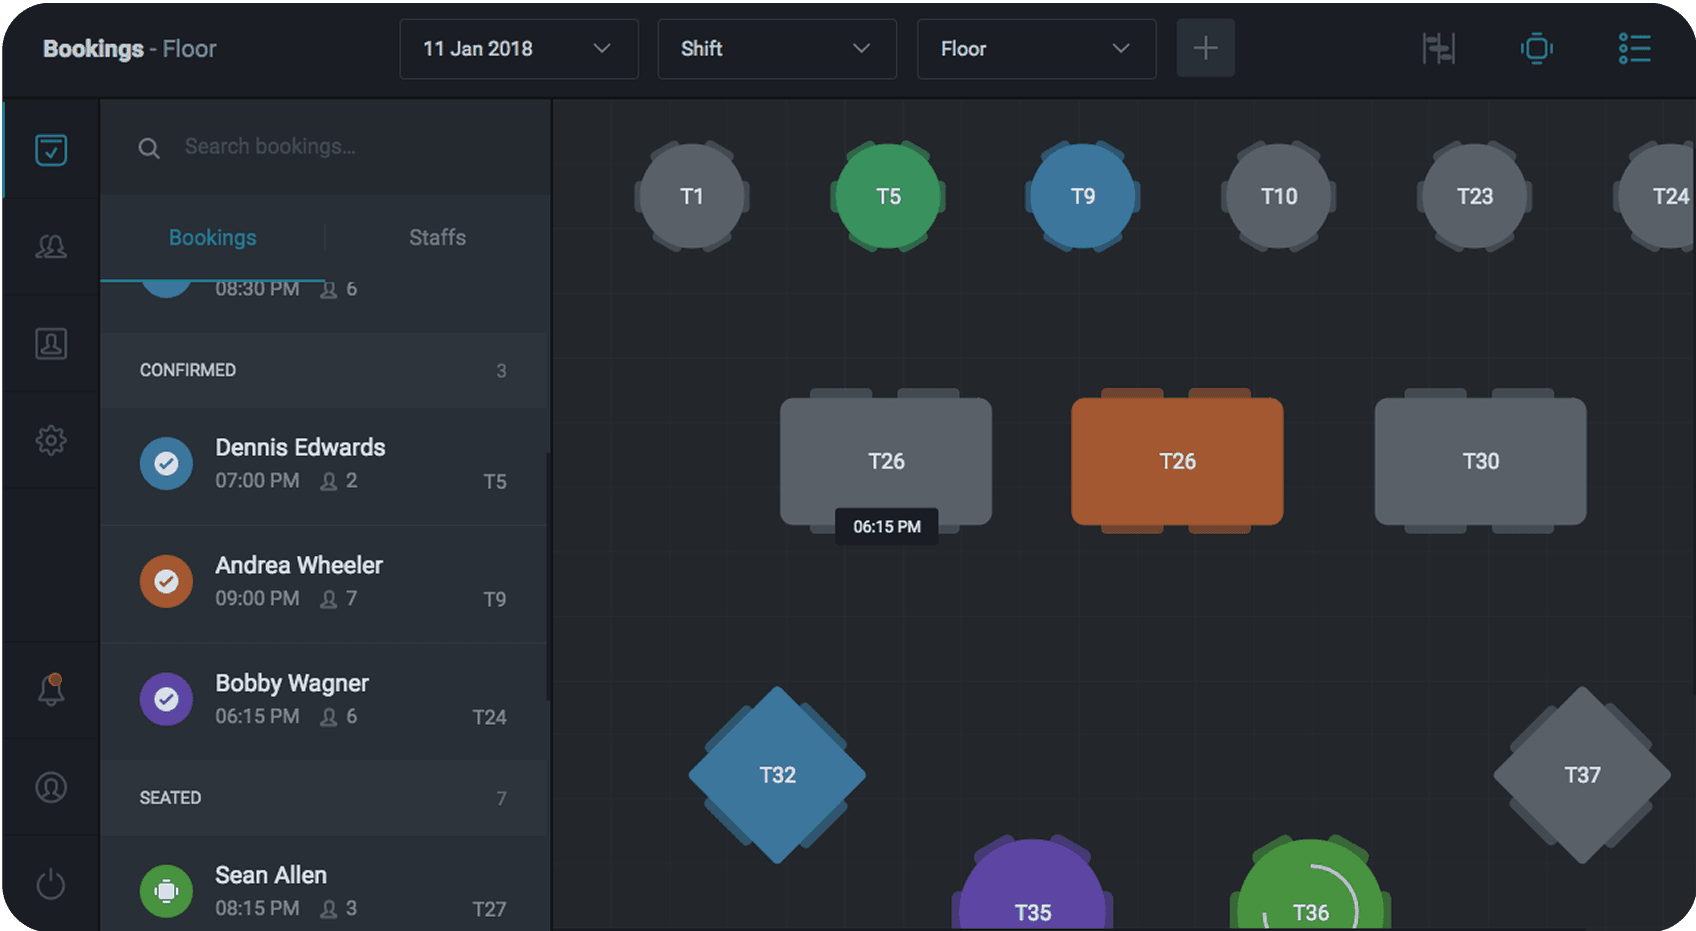
Task: Switch to timeline view icon
Action: pos(1438,48)
